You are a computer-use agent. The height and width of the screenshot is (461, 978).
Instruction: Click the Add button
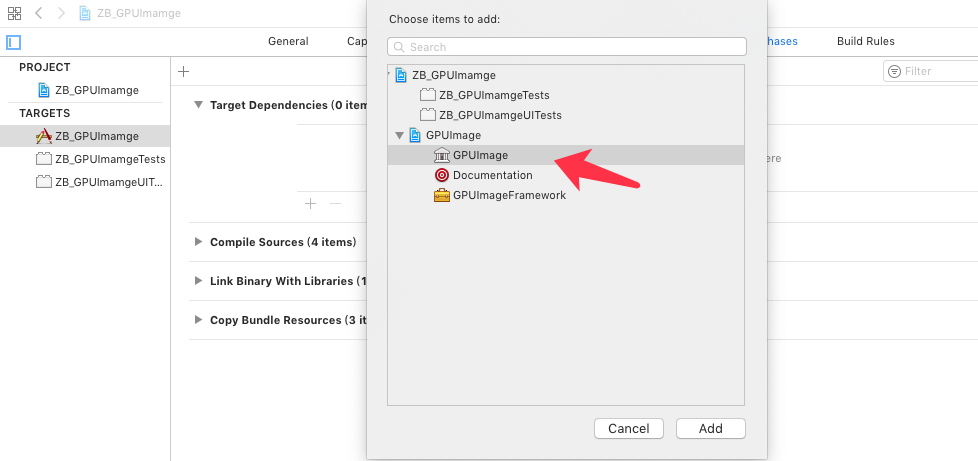coord(710,429)
